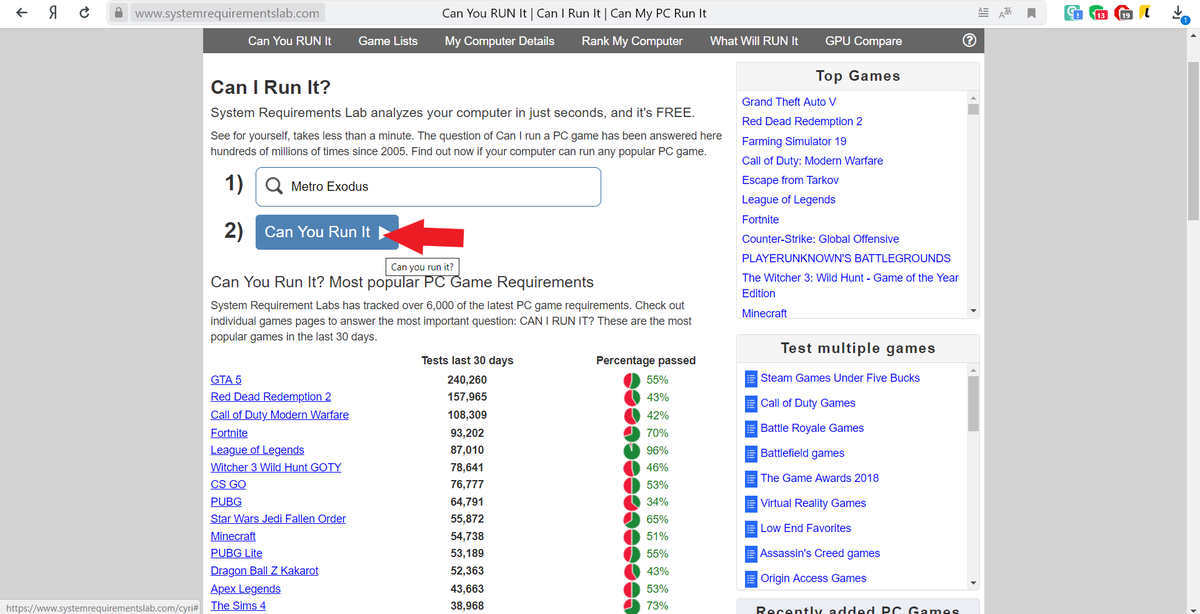Open the Fortnite table link
1200x614 pixels.
tap(229, 433)
